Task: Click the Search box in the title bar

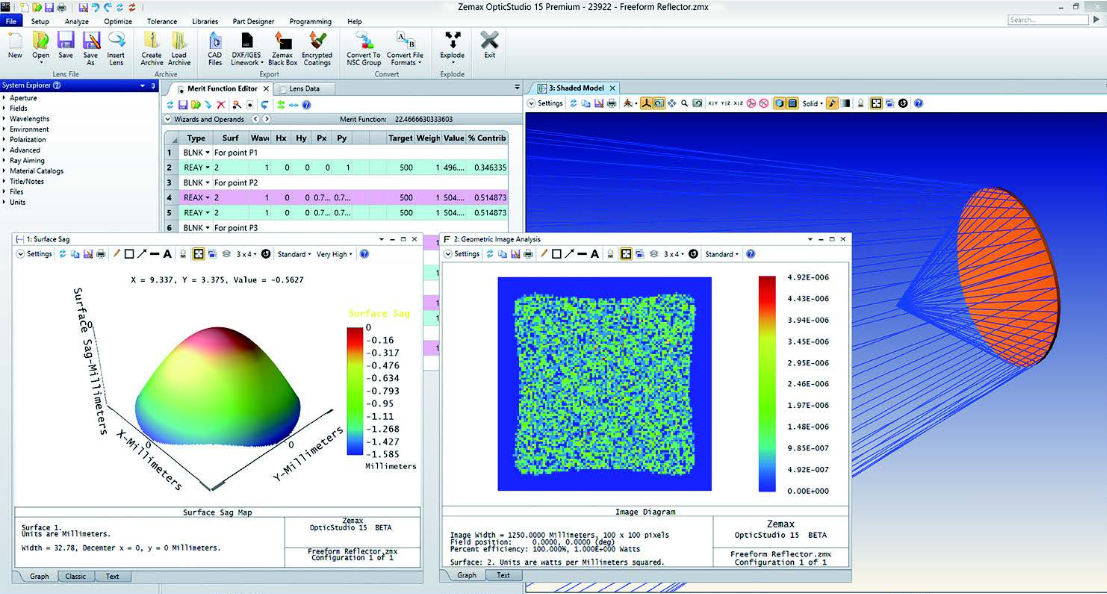Action: tap(1048, 20)
